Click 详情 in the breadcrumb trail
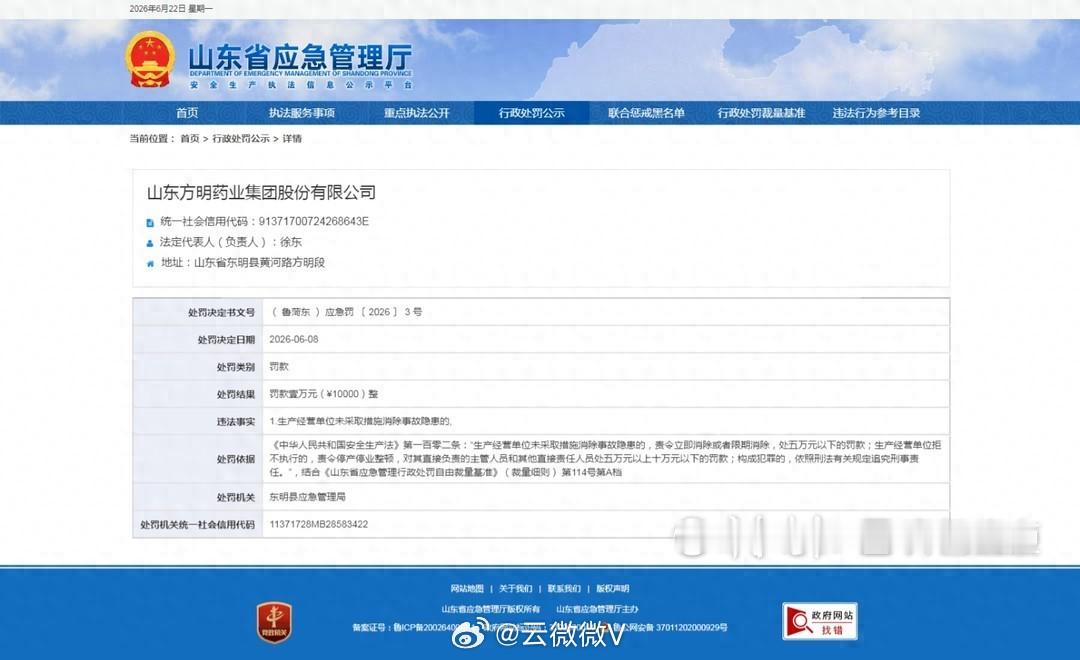Image resolution: width=1080 pixels, height=660 pixels. click(292, 138)
